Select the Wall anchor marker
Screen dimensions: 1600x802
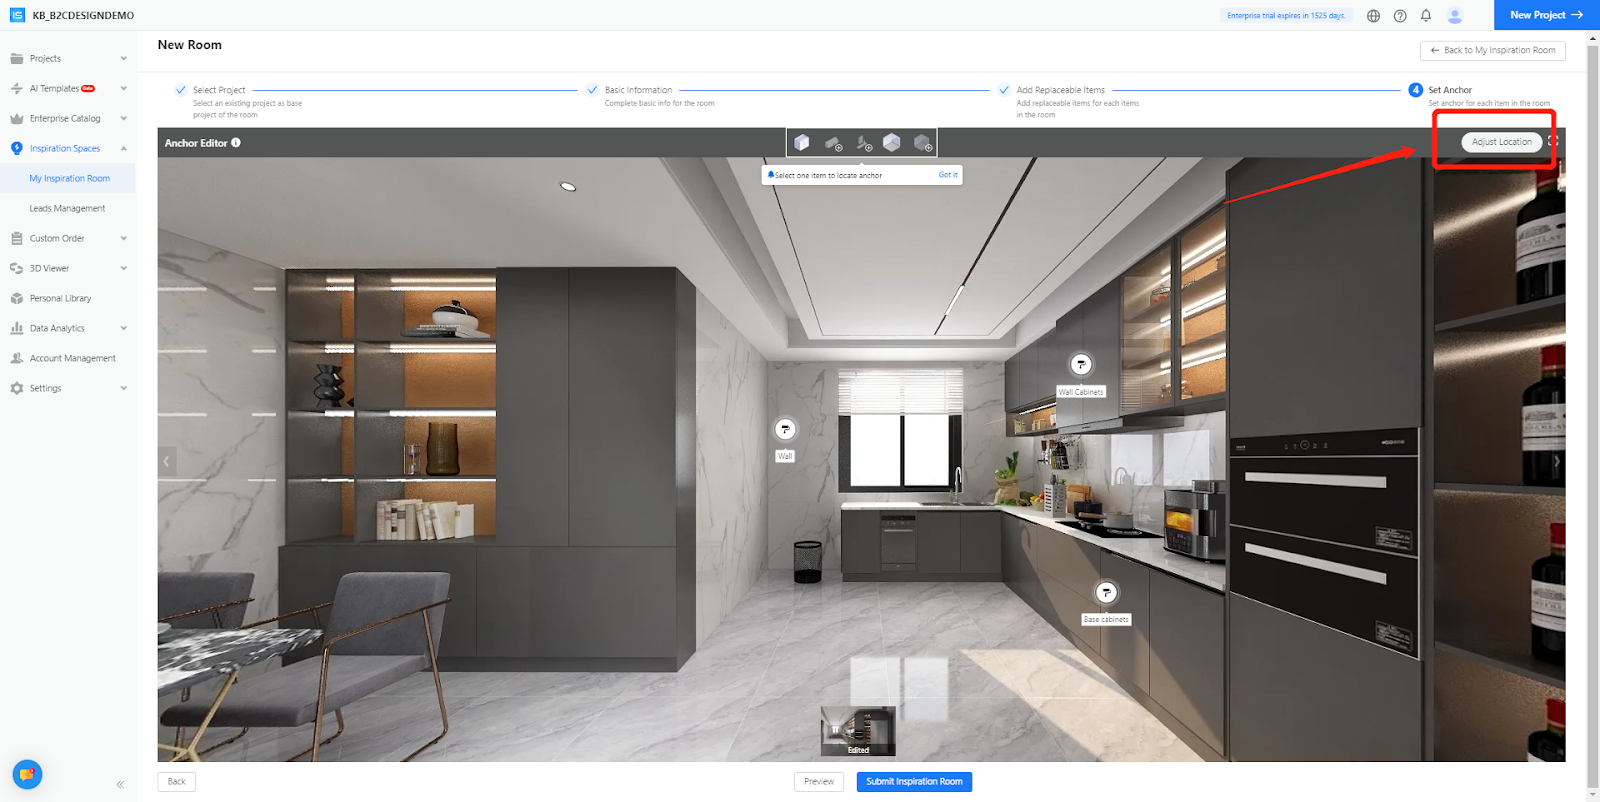pos(785,430)
